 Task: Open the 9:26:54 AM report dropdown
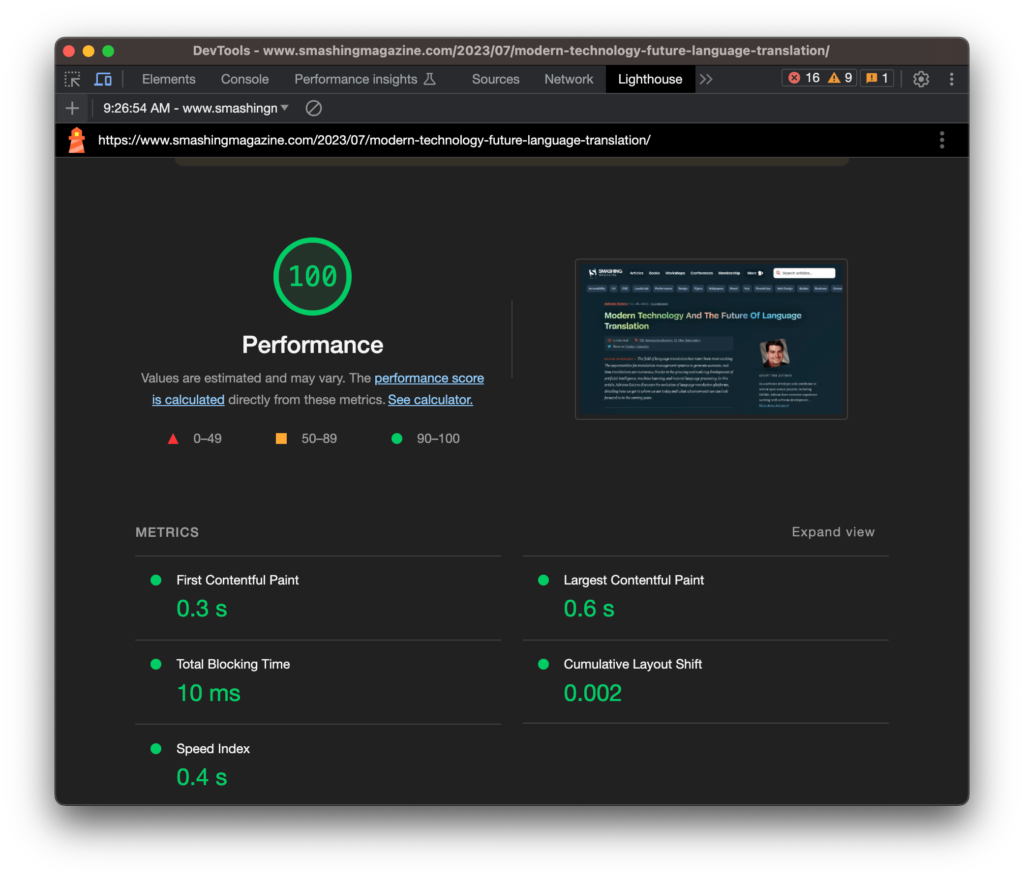click(195, 108)
